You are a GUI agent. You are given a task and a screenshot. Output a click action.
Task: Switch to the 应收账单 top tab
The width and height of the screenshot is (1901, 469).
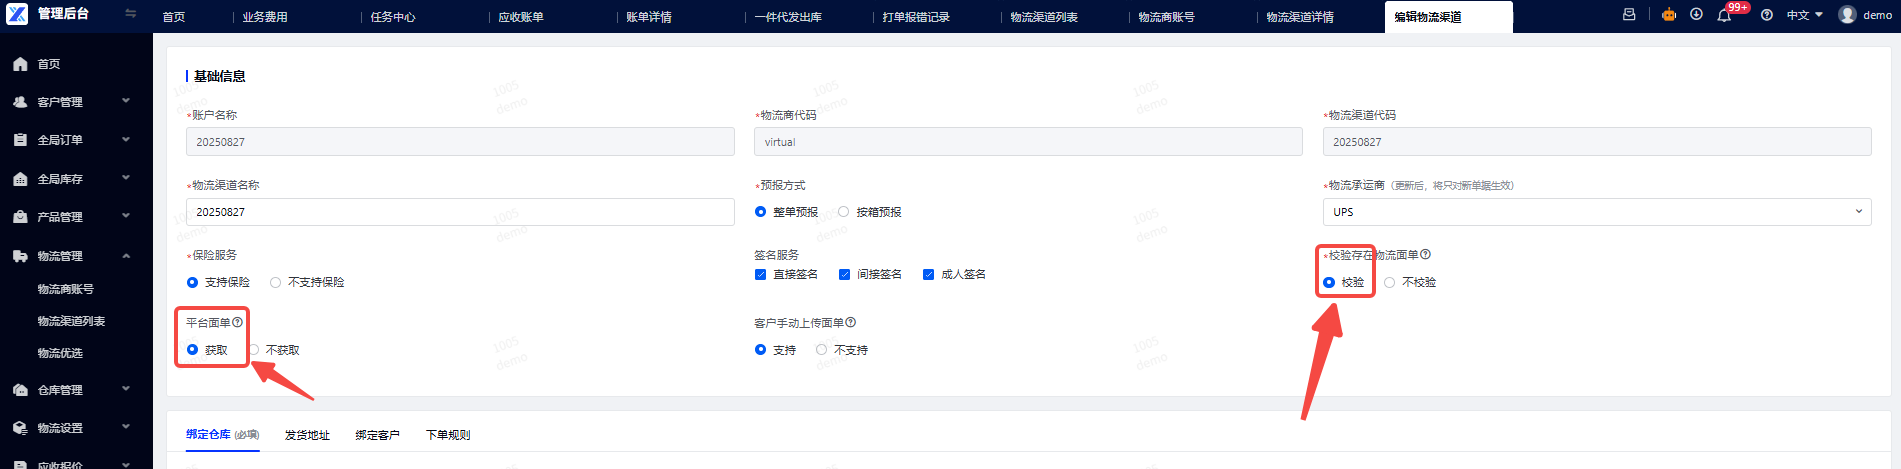(521, 17)
